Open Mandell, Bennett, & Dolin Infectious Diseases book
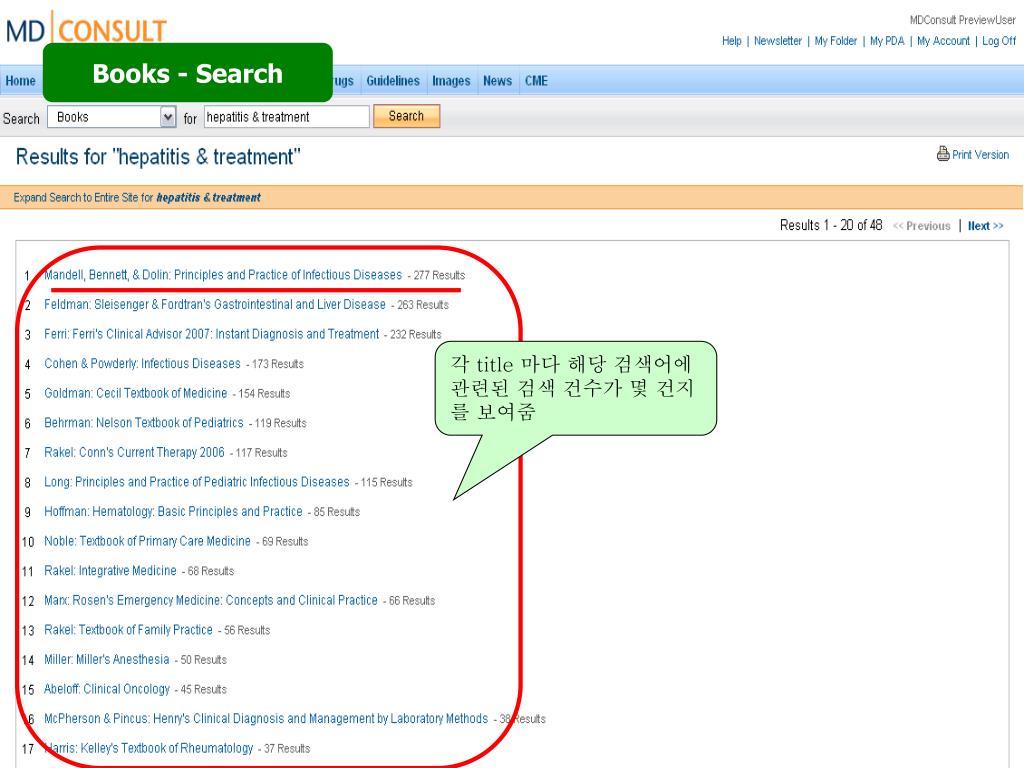Screen dimensions: 1024x768 coord(223,275)
